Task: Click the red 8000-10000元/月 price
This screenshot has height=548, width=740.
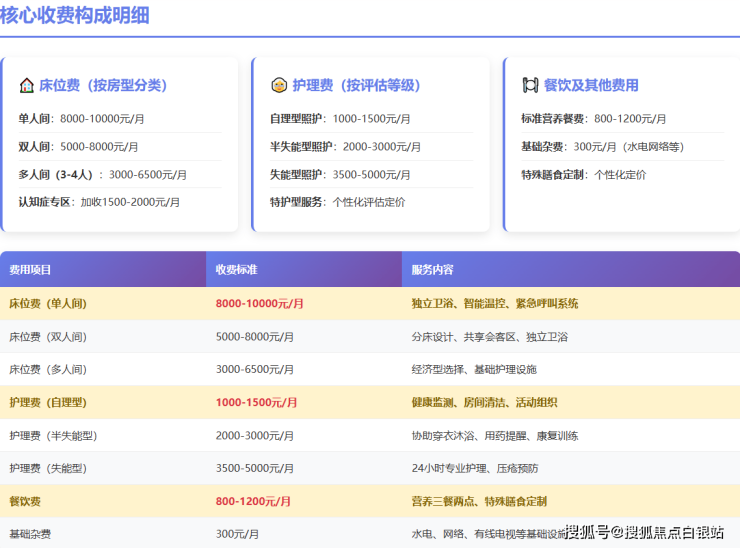Action: 260,303
